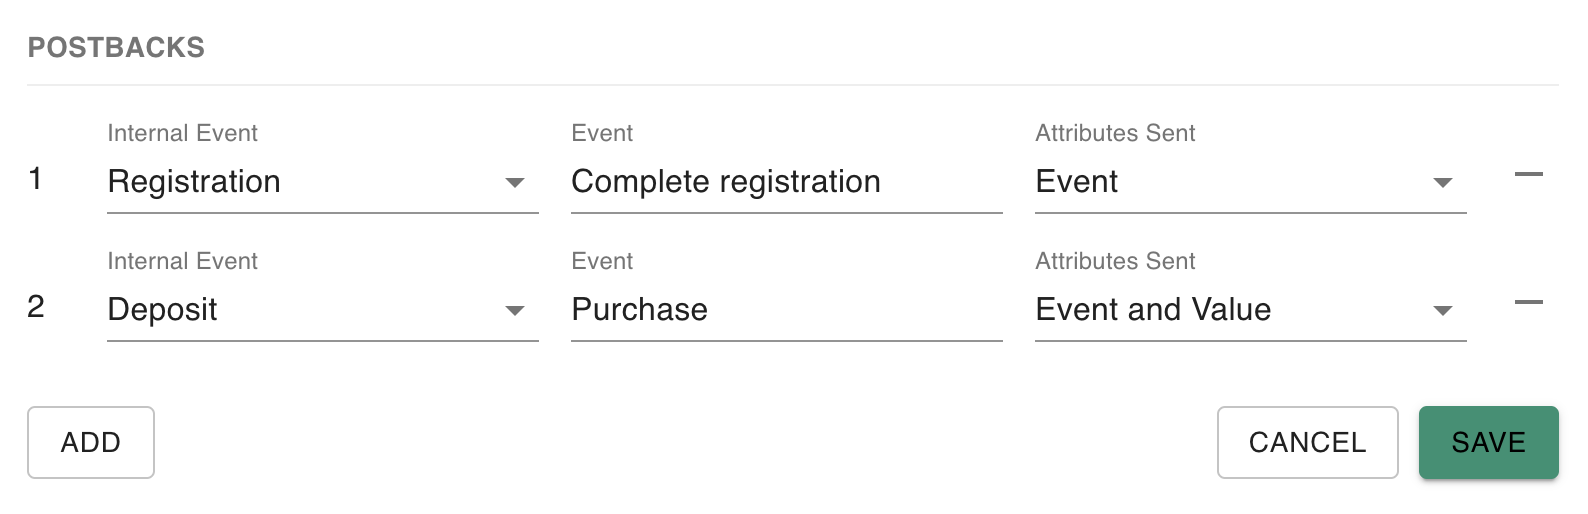Click the Deposit internal event value
The image size is (1588, 514).
(x=162, y=310)
